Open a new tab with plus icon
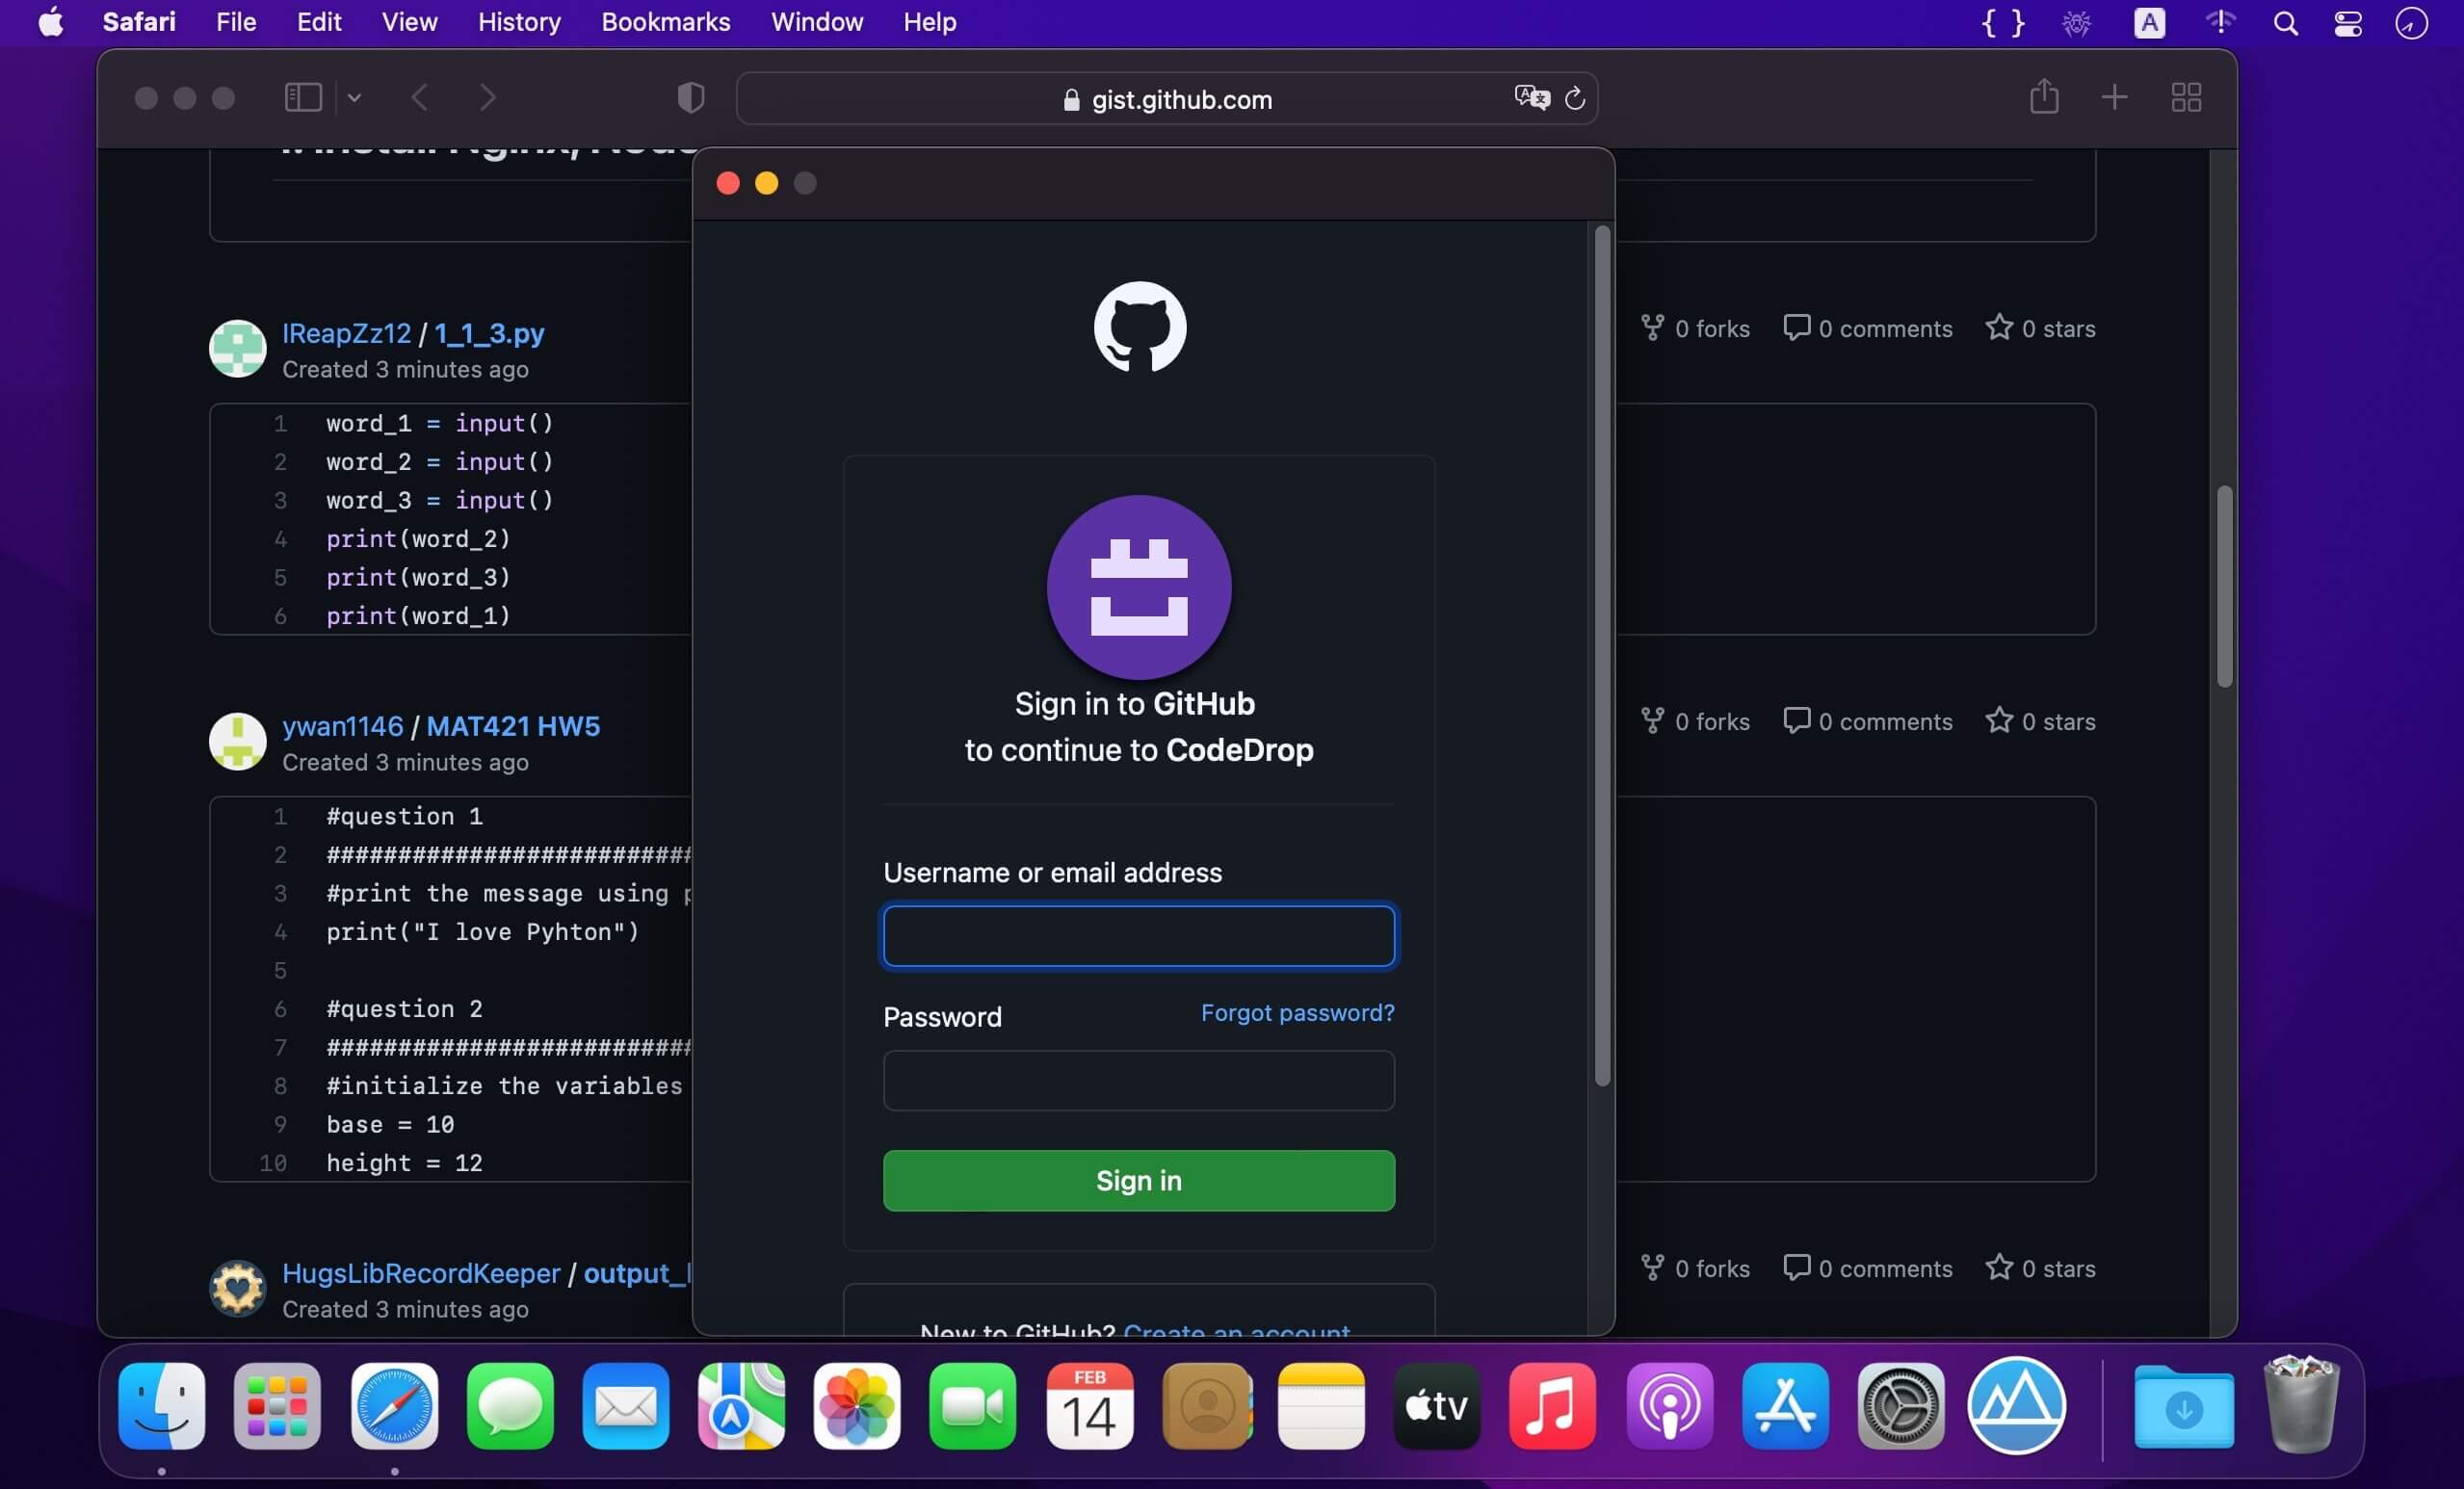This screenshot has height=1489, width=2464. pos(2114,97)
